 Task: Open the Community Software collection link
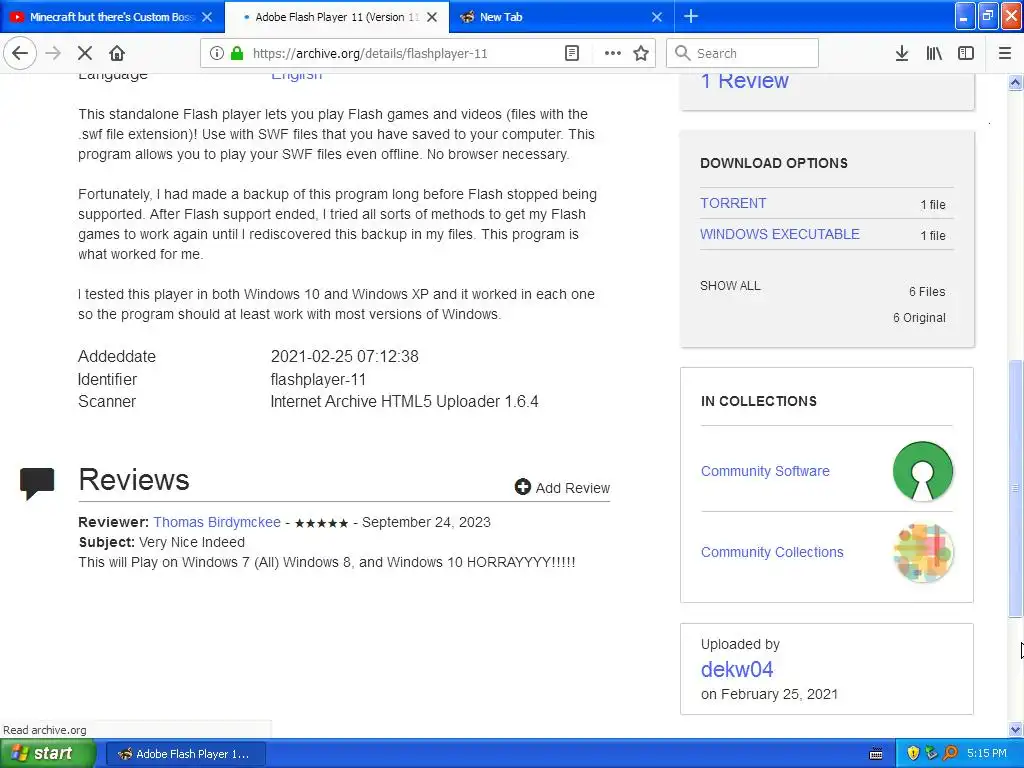point(765,471)
